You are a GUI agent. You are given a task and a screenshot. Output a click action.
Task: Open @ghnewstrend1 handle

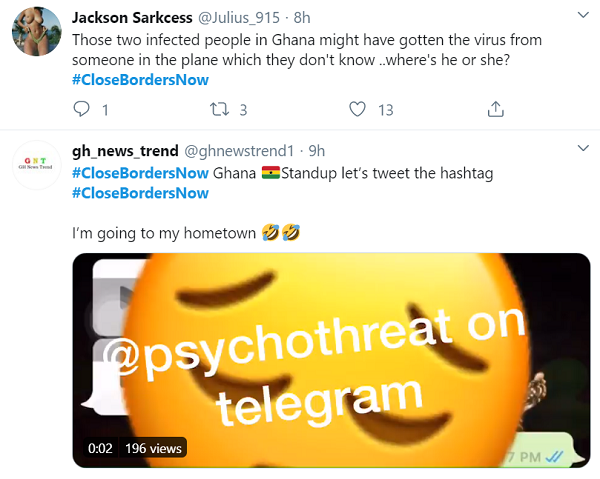click(239, 151)
